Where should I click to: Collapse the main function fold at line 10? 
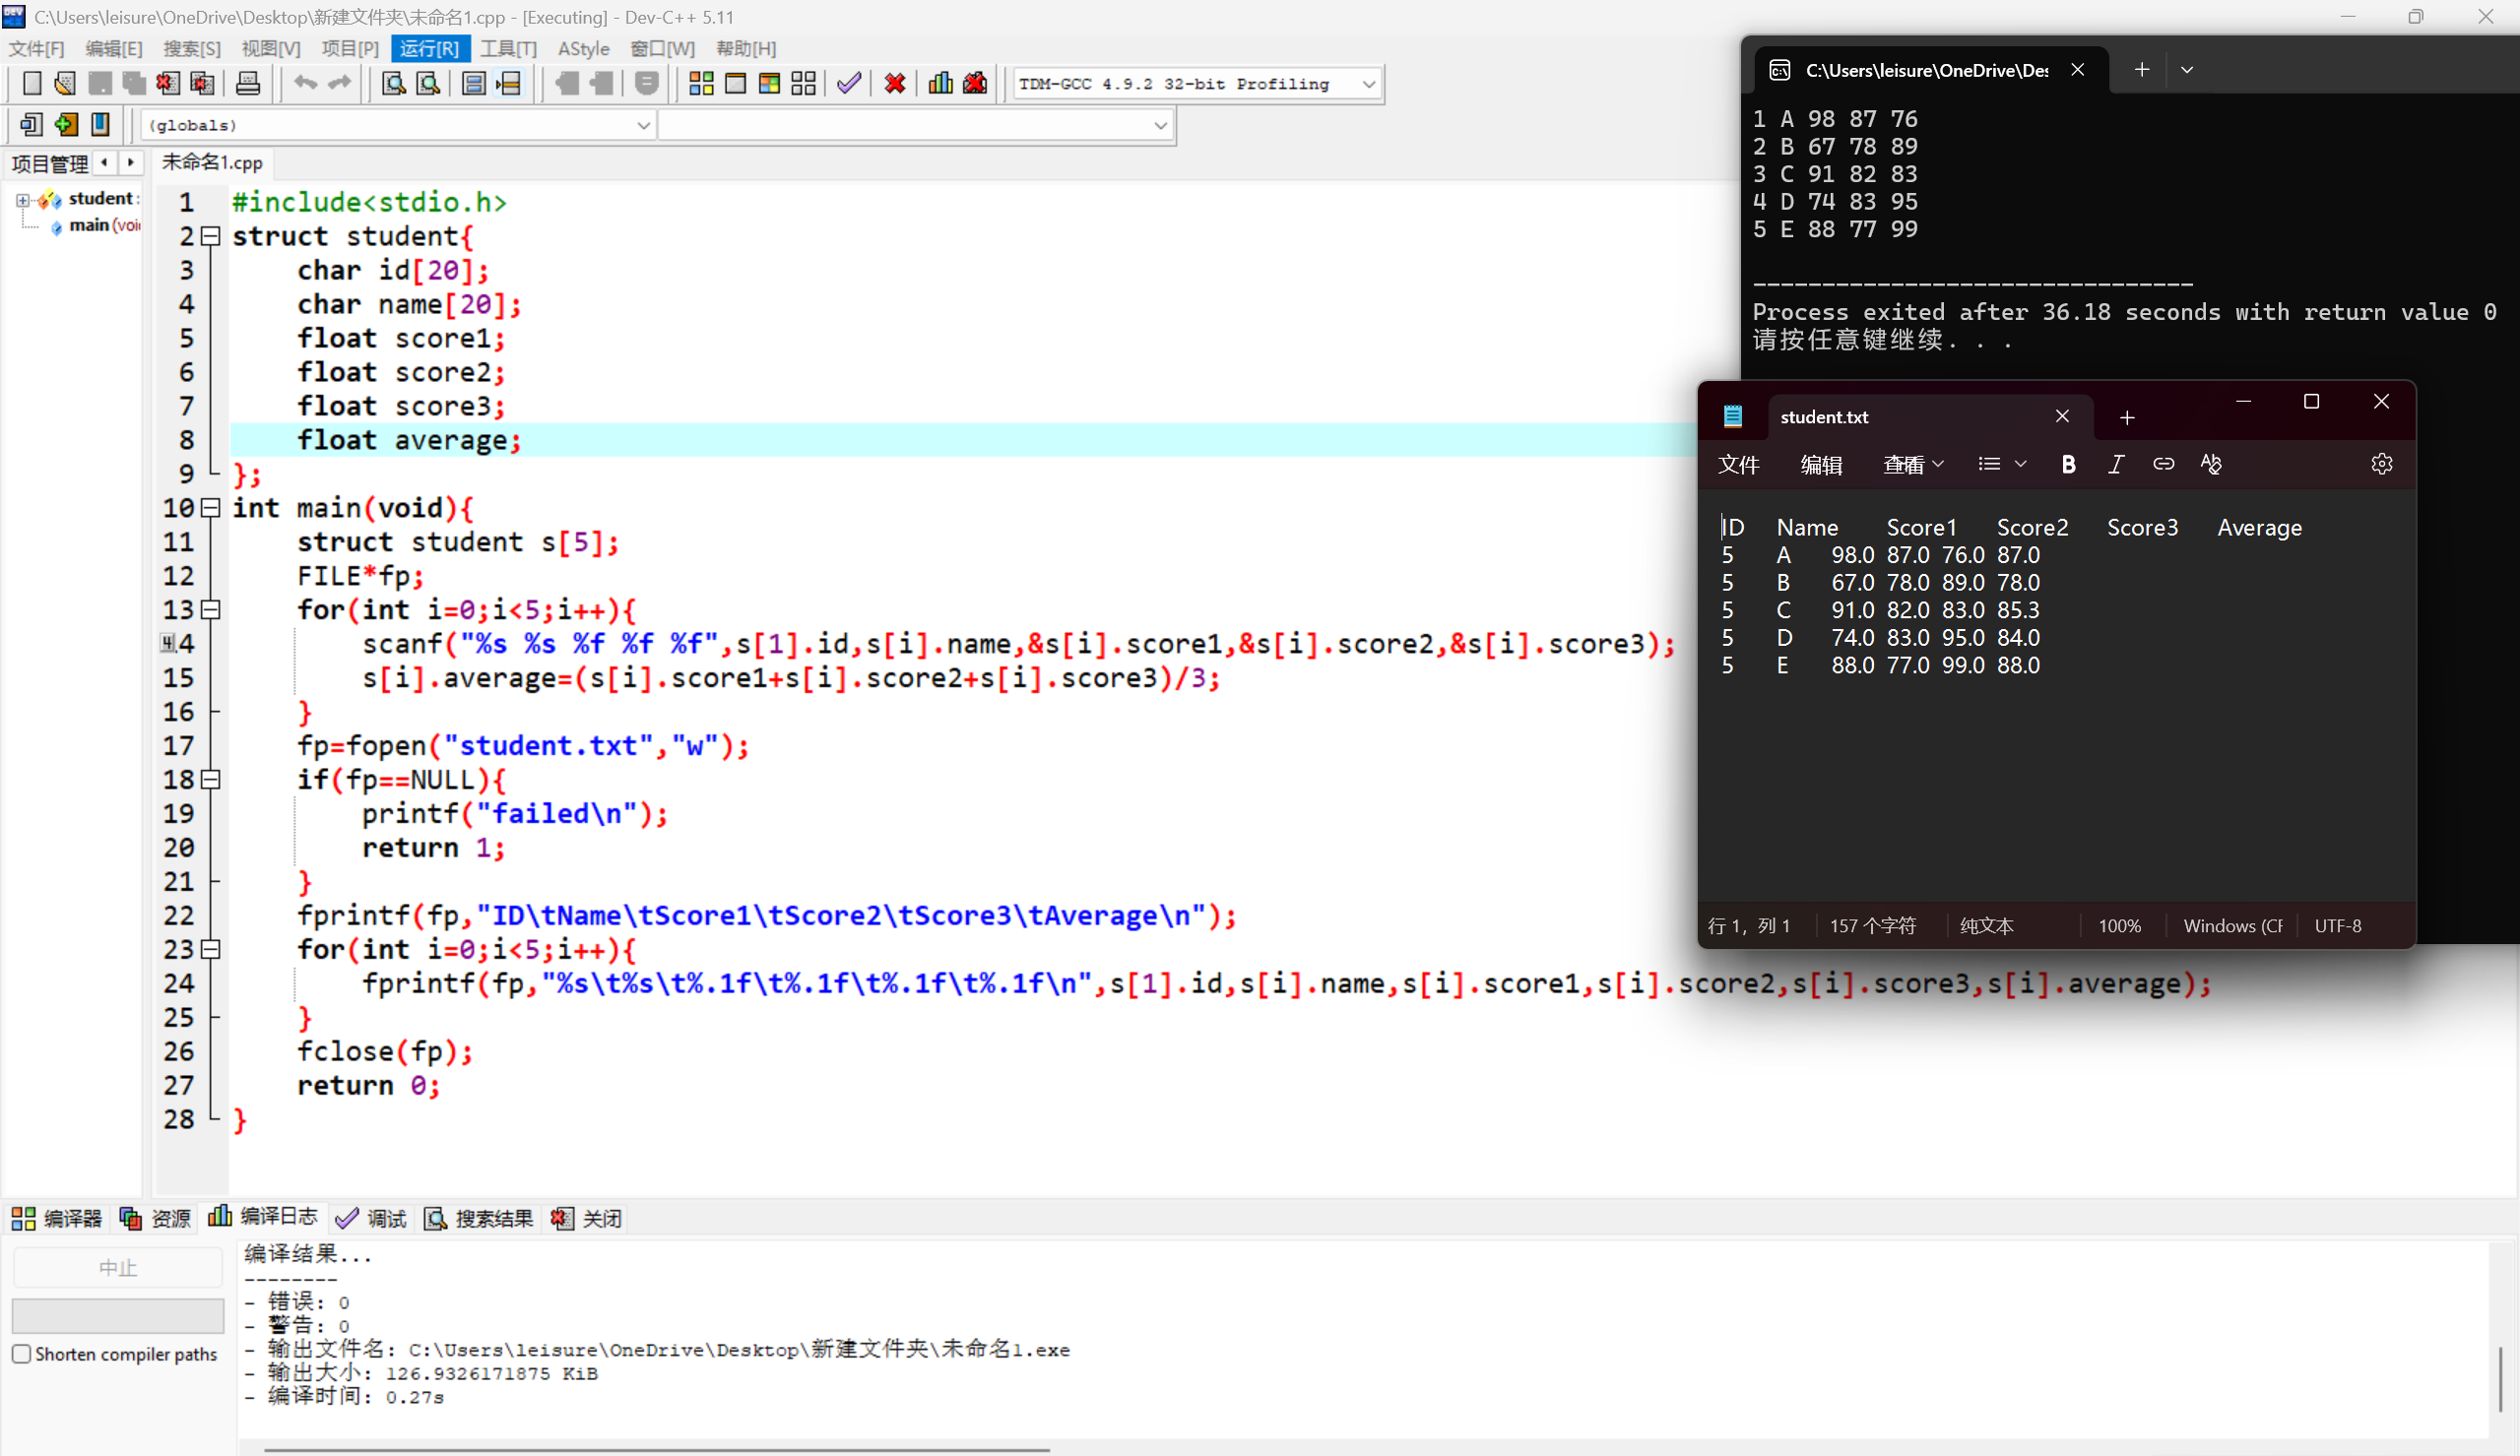click(x=211, y=508)
